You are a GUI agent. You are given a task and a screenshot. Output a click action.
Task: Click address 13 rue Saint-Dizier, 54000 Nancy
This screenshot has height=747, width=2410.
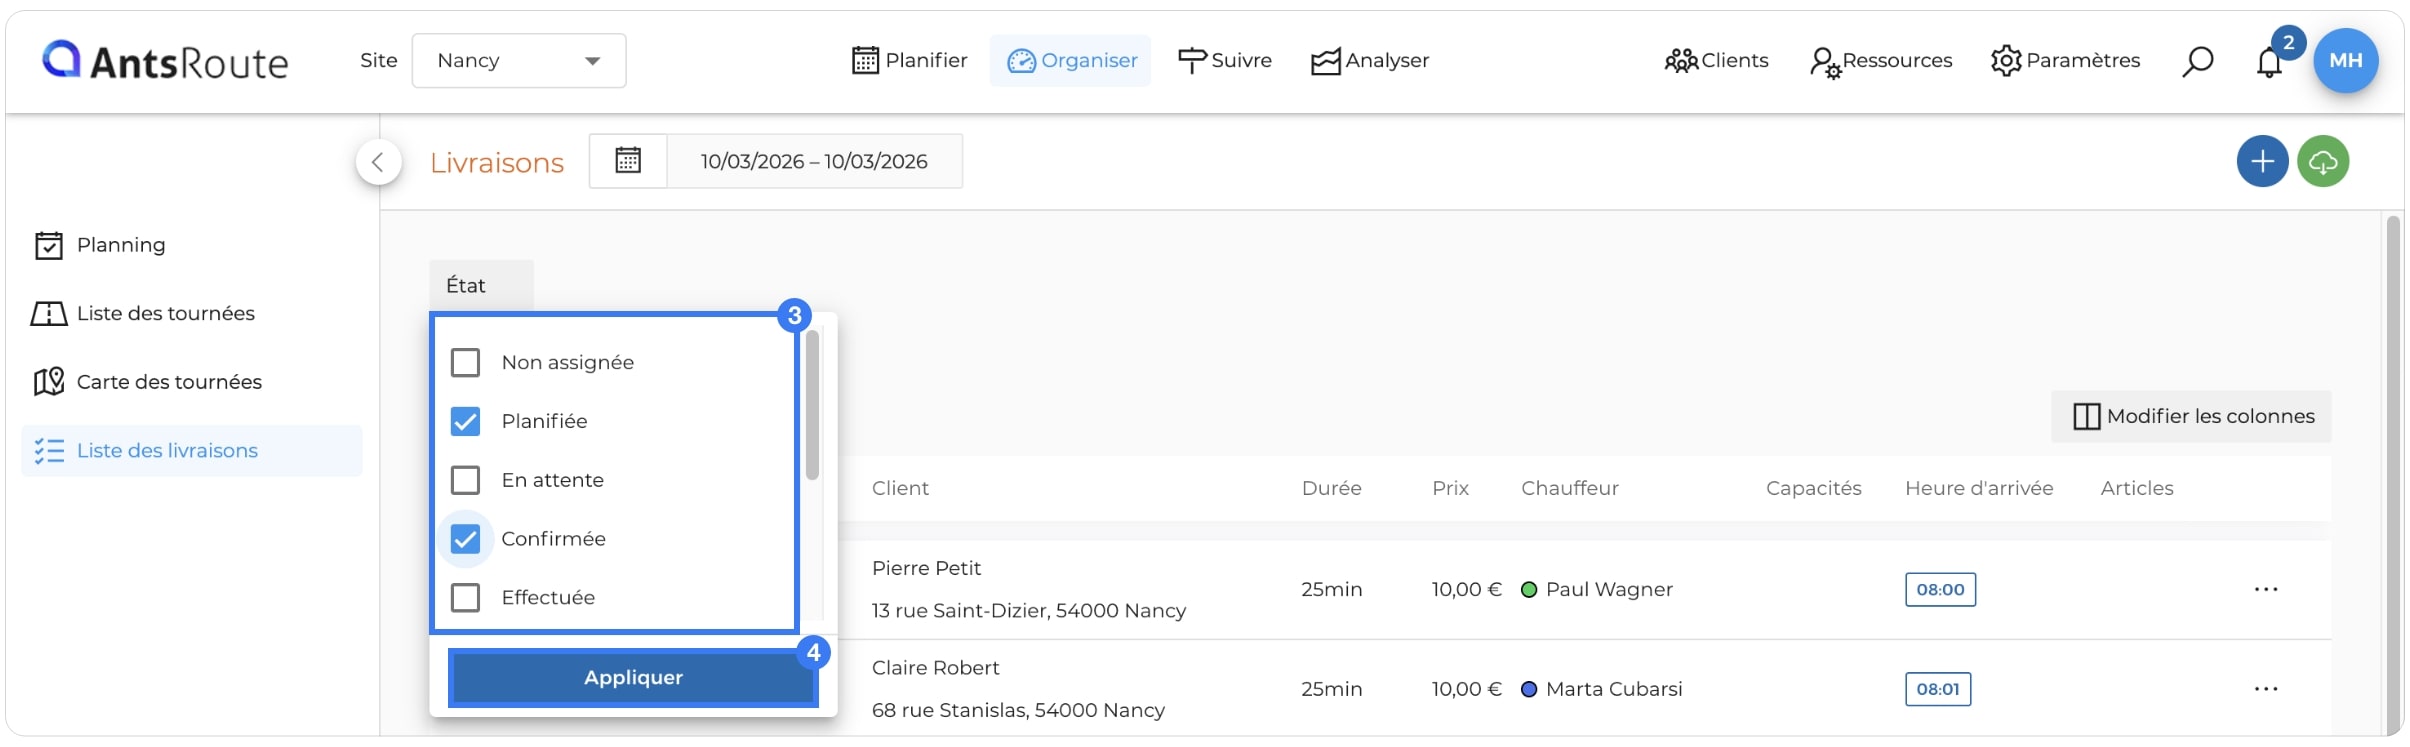[x=1028, y=611]
